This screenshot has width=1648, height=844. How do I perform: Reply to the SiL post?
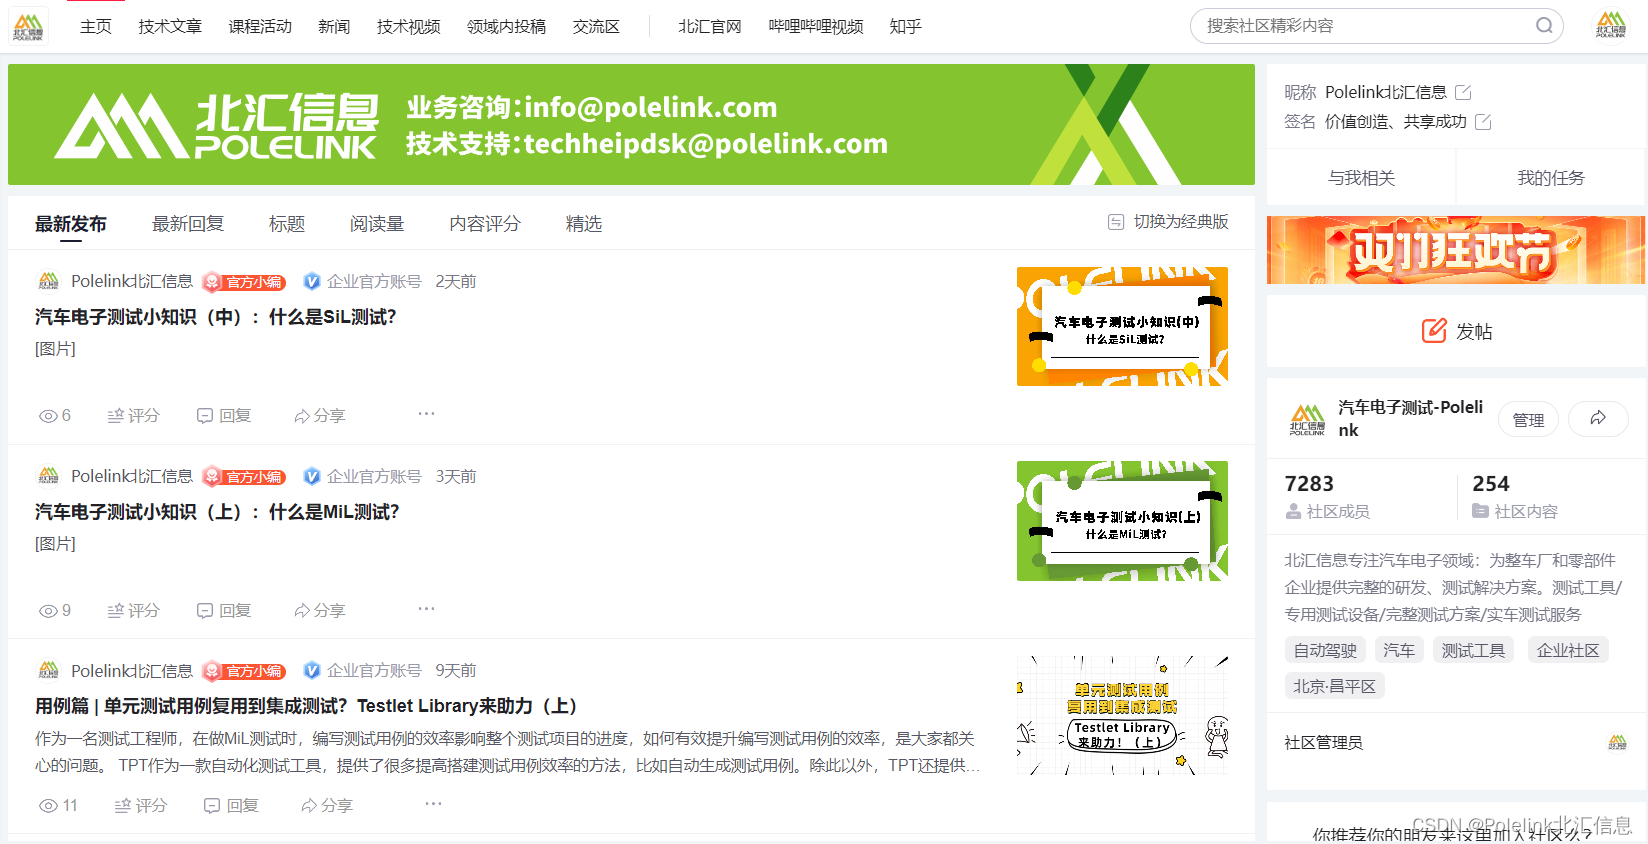tap(224, 416)
